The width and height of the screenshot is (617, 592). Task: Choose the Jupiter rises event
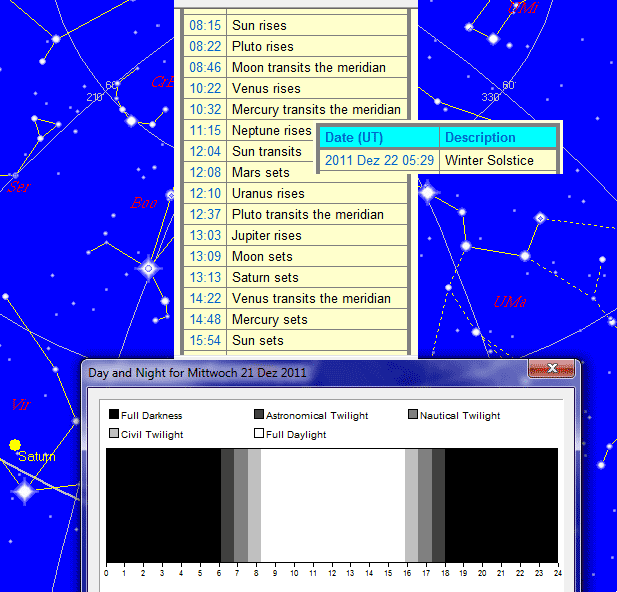[295, 236]
